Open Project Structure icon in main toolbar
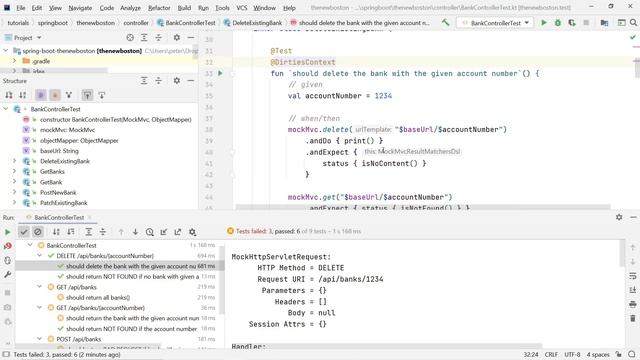Image resolution: width=640 pixels, height=360 pixels. (604, 23)
